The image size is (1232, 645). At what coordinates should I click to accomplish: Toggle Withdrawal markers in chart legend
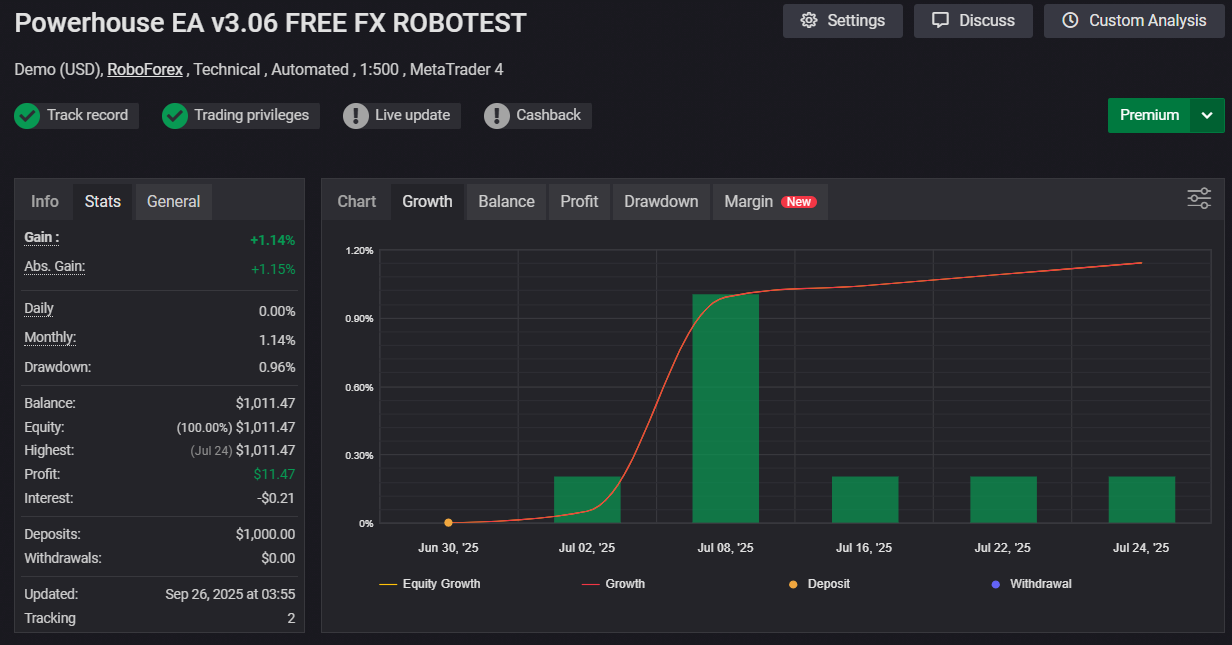[1031, 584]
